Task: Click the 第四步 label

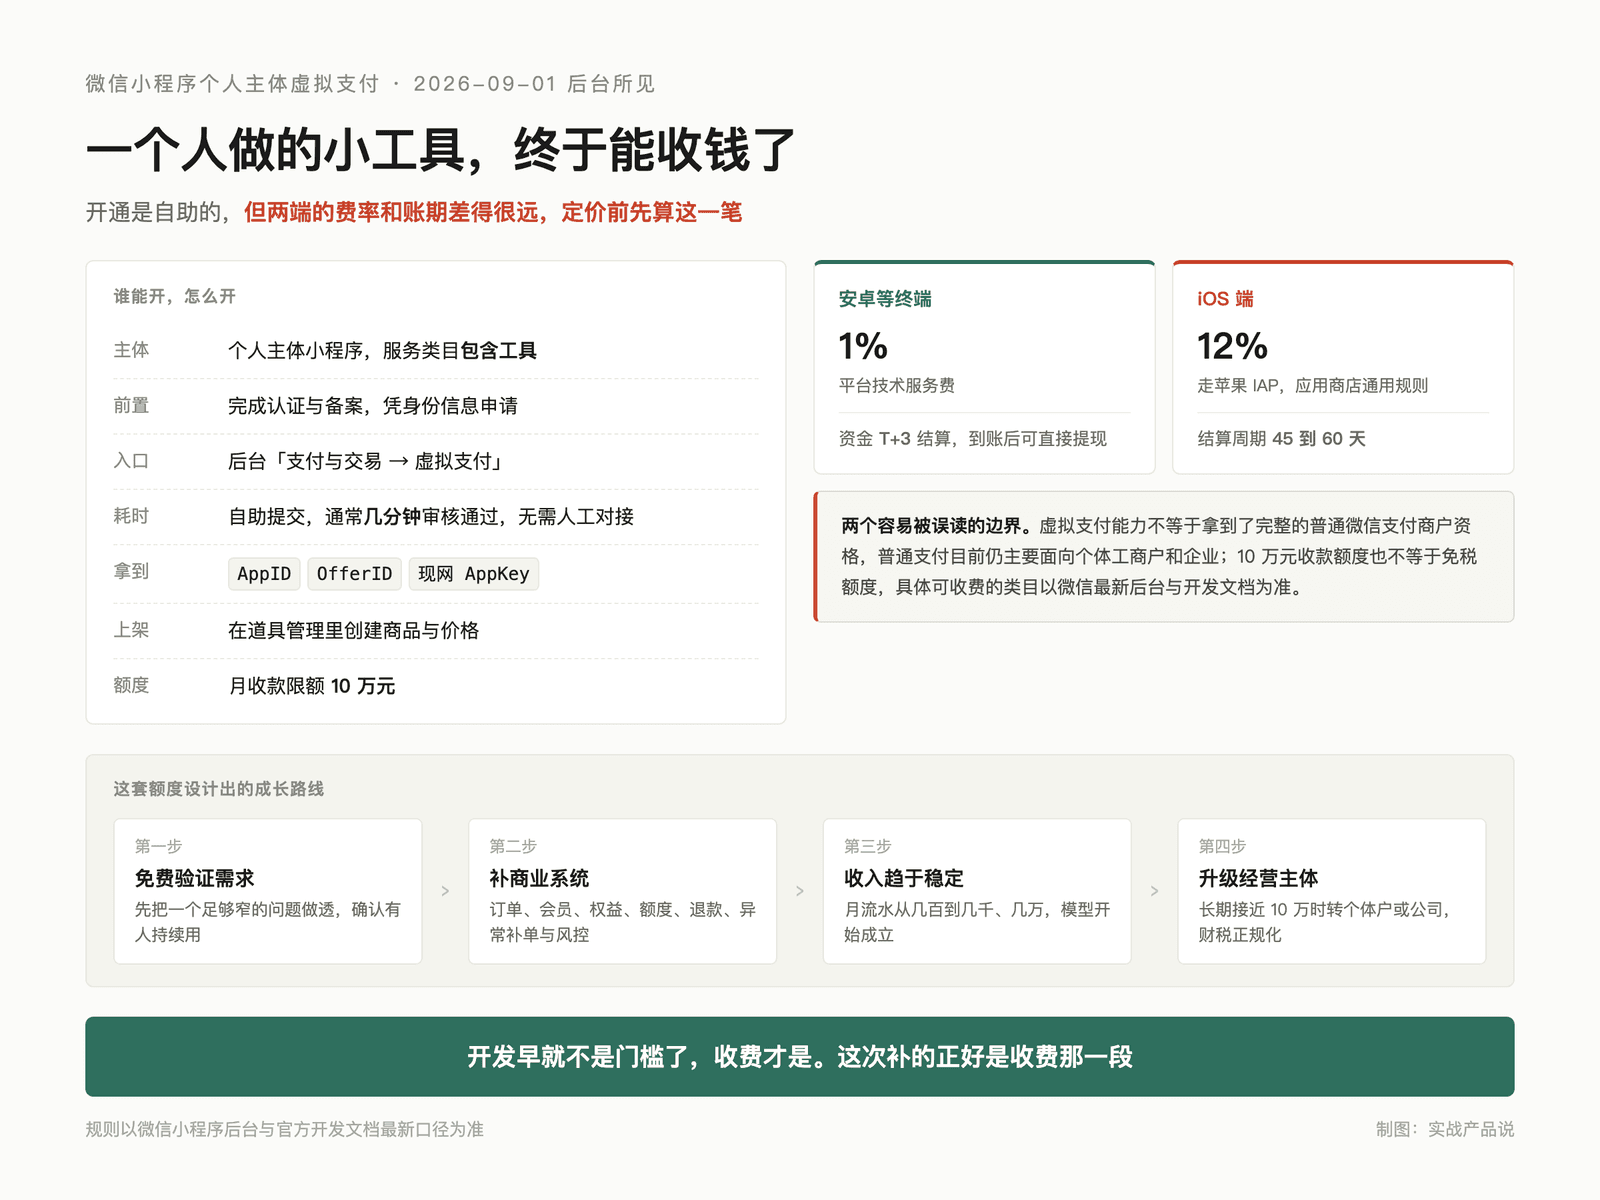Action: coord(1222,846)
